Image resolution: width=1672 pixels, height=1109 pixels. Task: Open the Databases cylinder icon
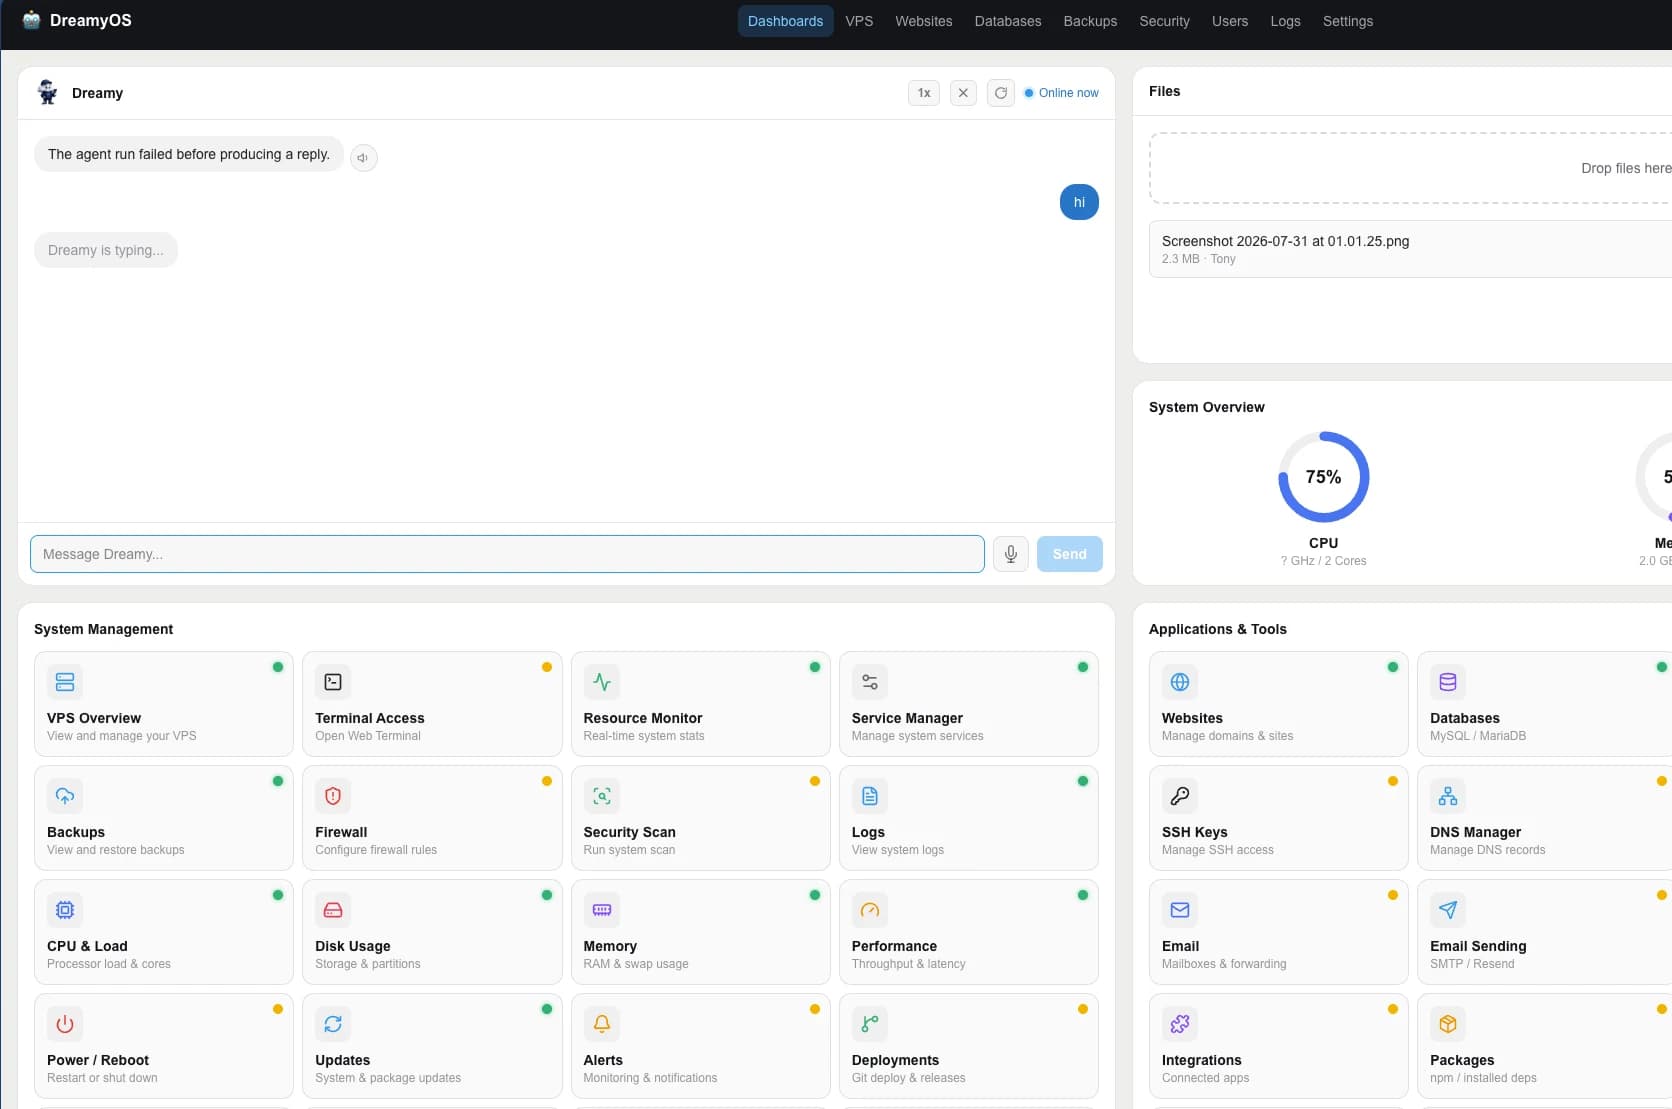pos(1448,682)
